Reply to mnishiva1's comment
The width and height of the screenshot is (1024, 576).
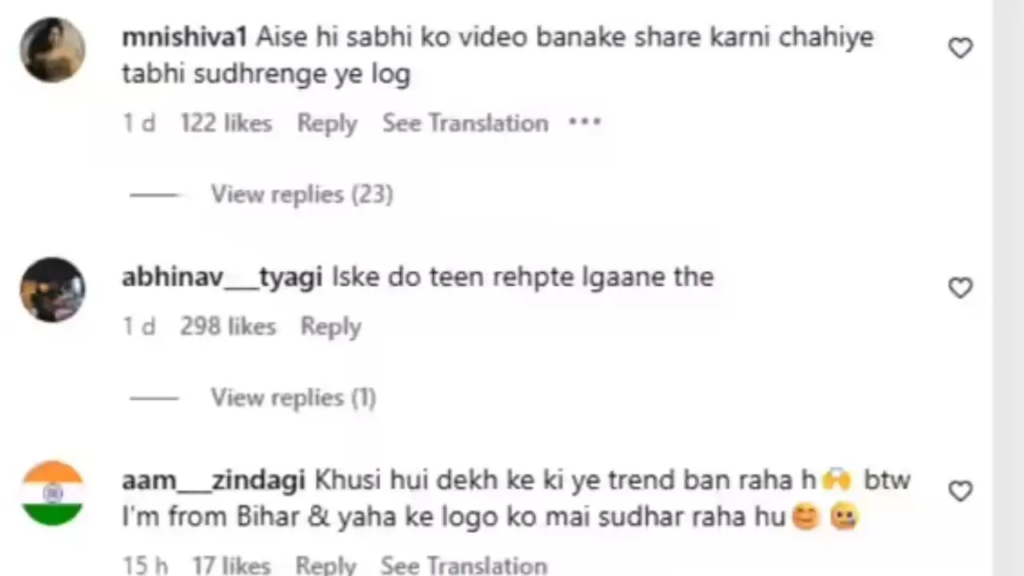327,123
